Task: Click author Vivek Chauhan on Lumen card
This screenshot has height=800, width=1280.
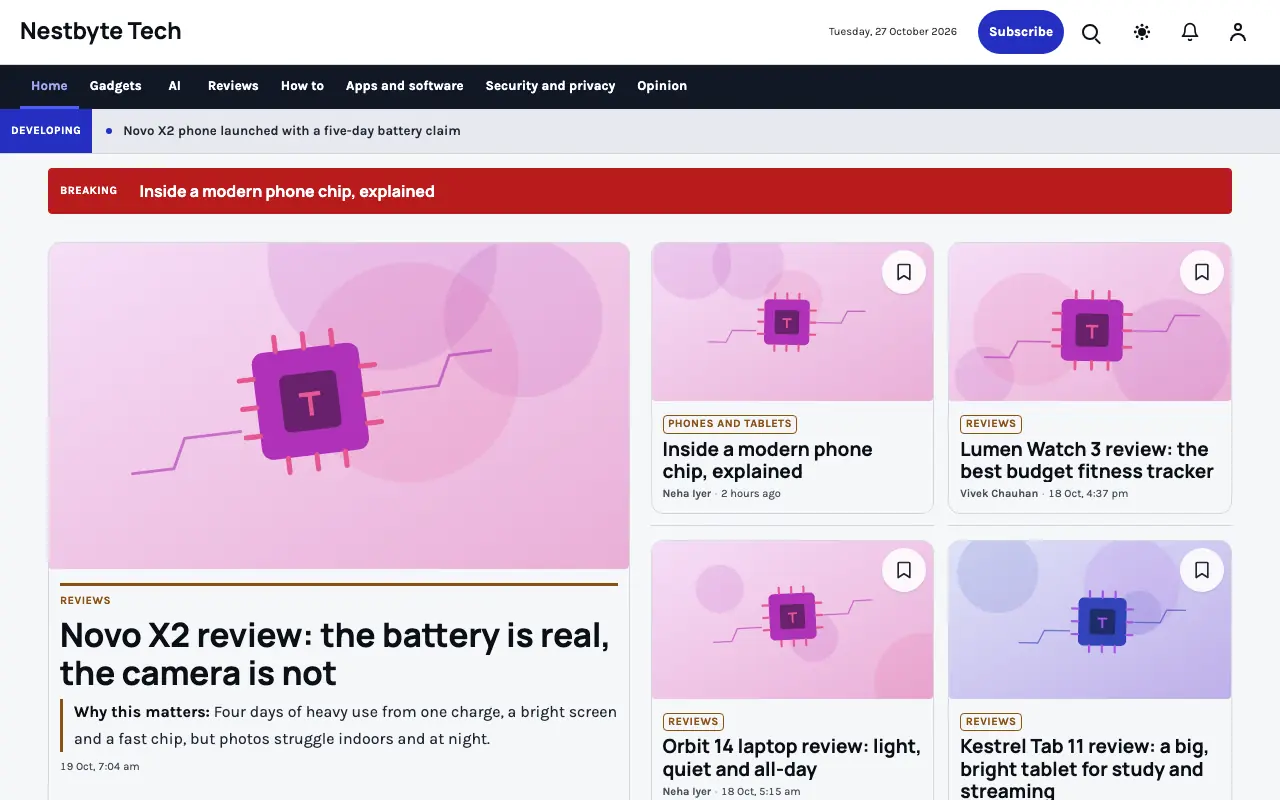Action: 999,494
